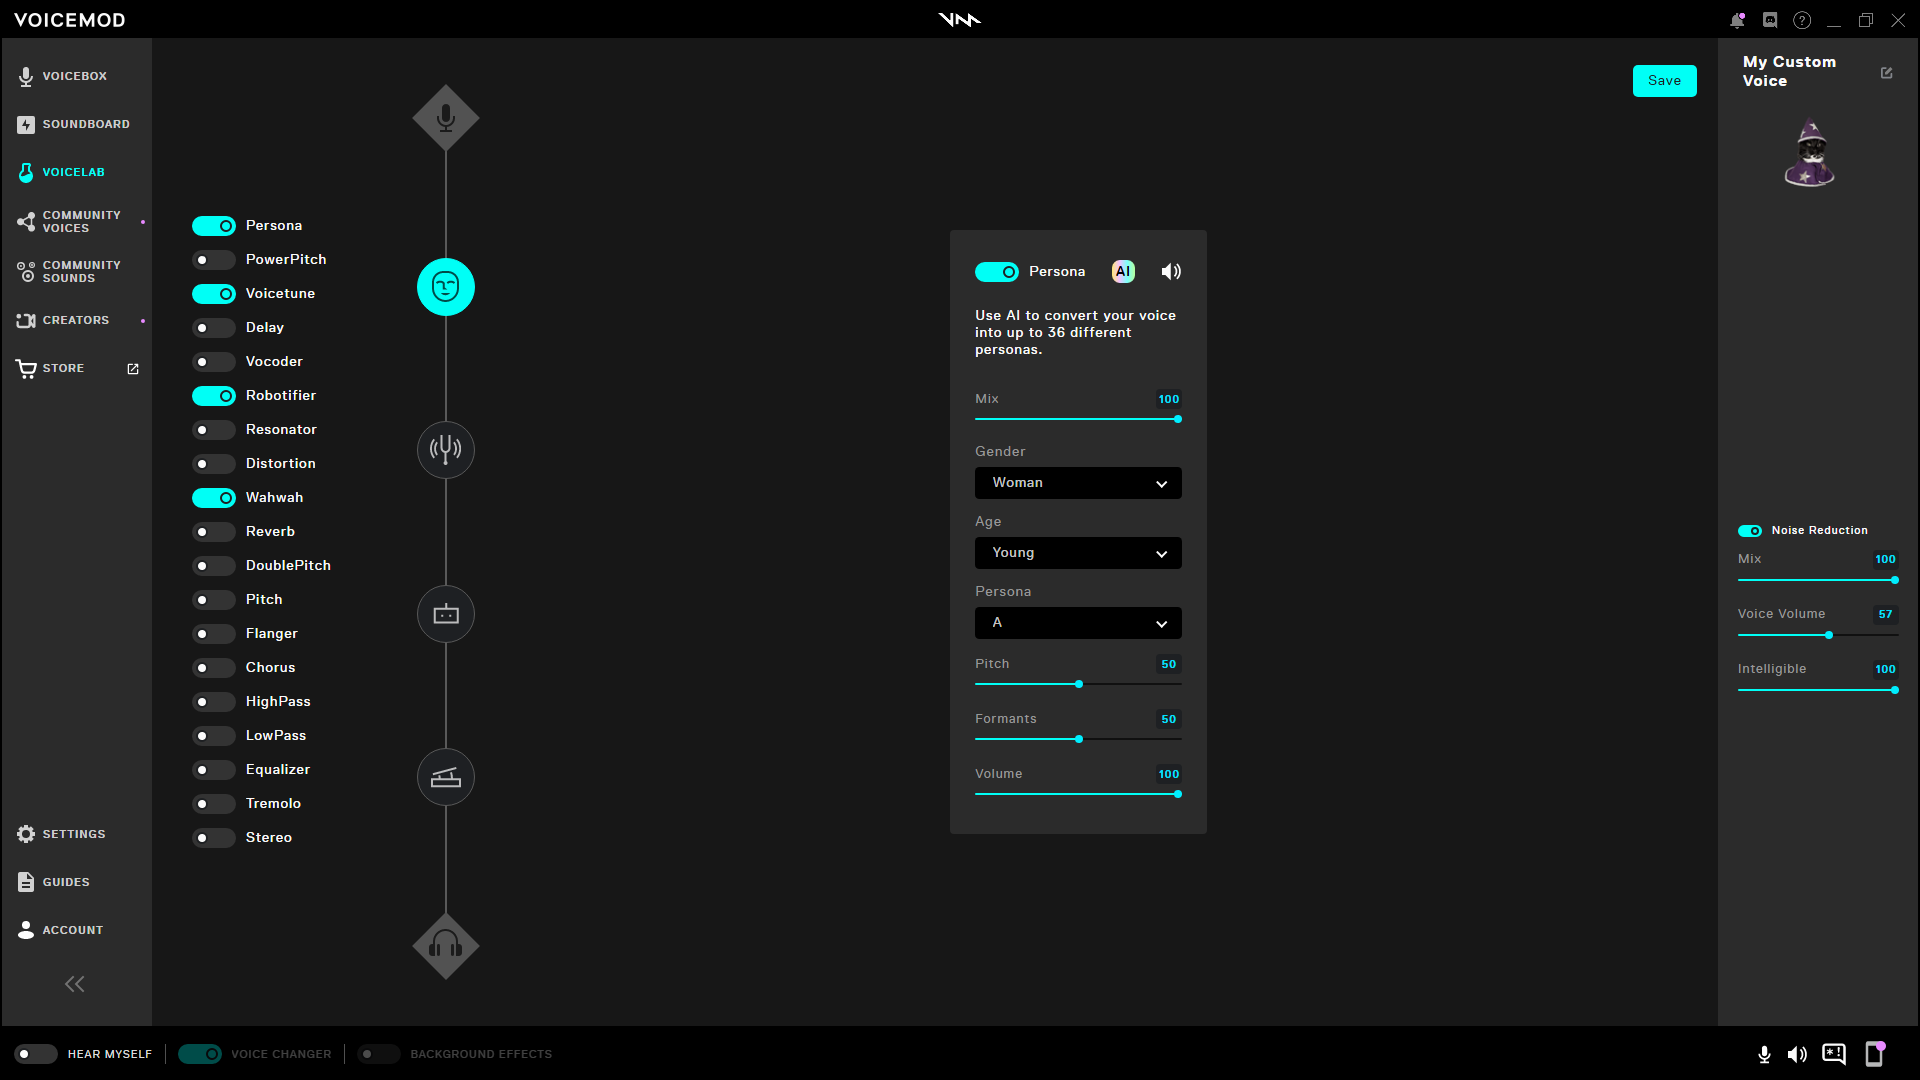
Task: Click the Save button
Action: [x=1664, y=80]
